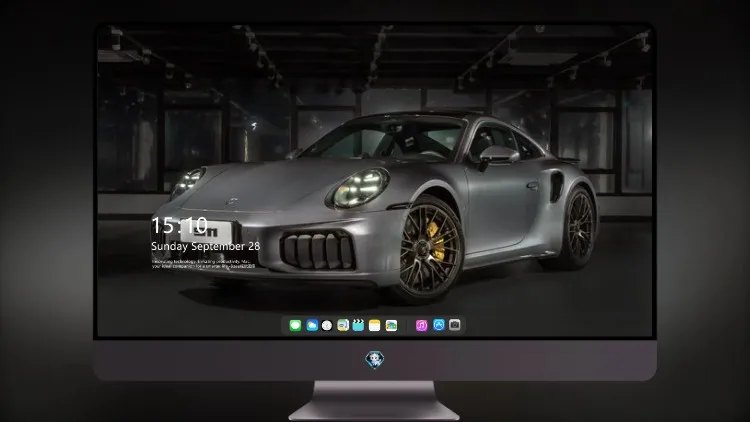Open the Clock app in the dock
750x422 pixels.
pos(327,325)
